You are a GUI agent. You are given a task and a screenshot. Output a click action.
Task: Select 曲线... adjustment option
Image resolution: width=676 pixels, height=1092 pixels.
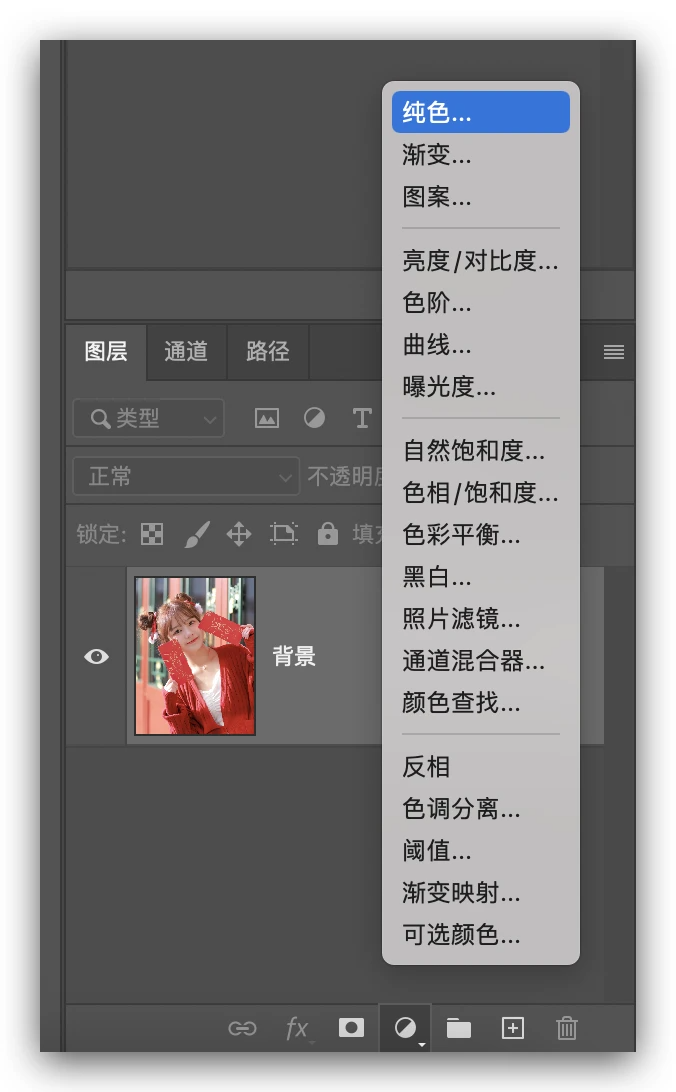[x=437, y=345]
